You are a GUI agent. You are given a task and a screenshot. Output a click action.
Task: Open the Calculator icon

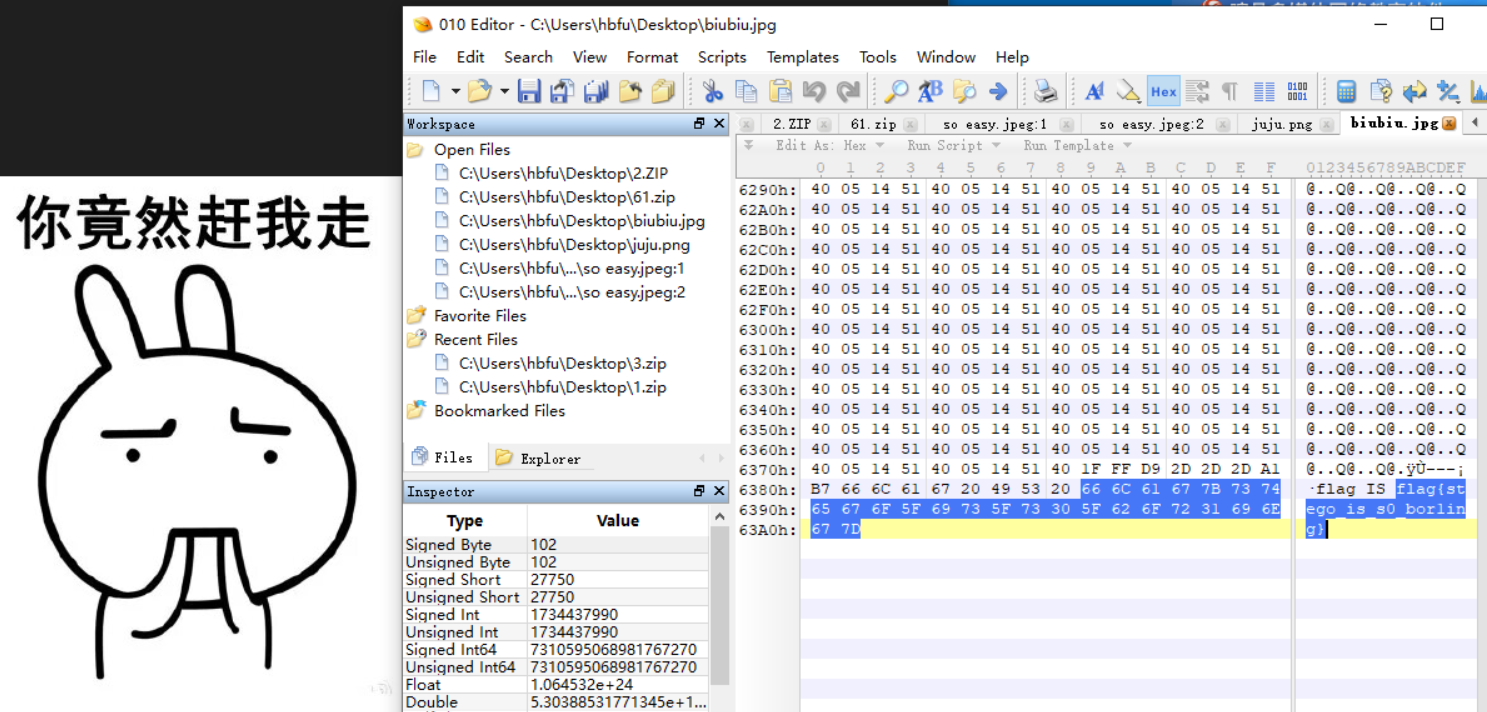[1346, 92]
